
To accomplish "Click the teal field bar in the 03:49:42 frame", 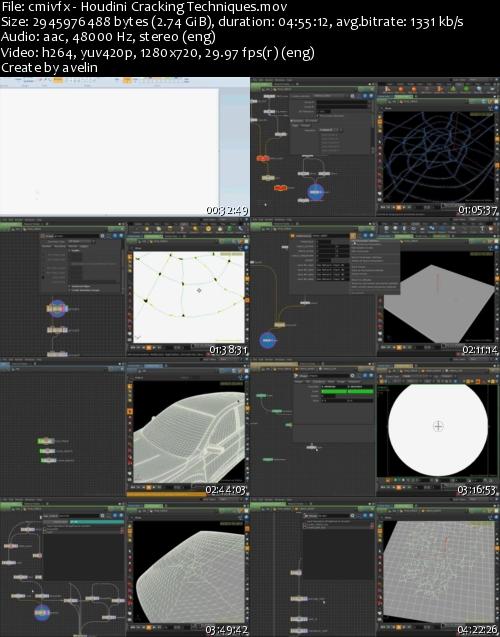I will 97,521.
